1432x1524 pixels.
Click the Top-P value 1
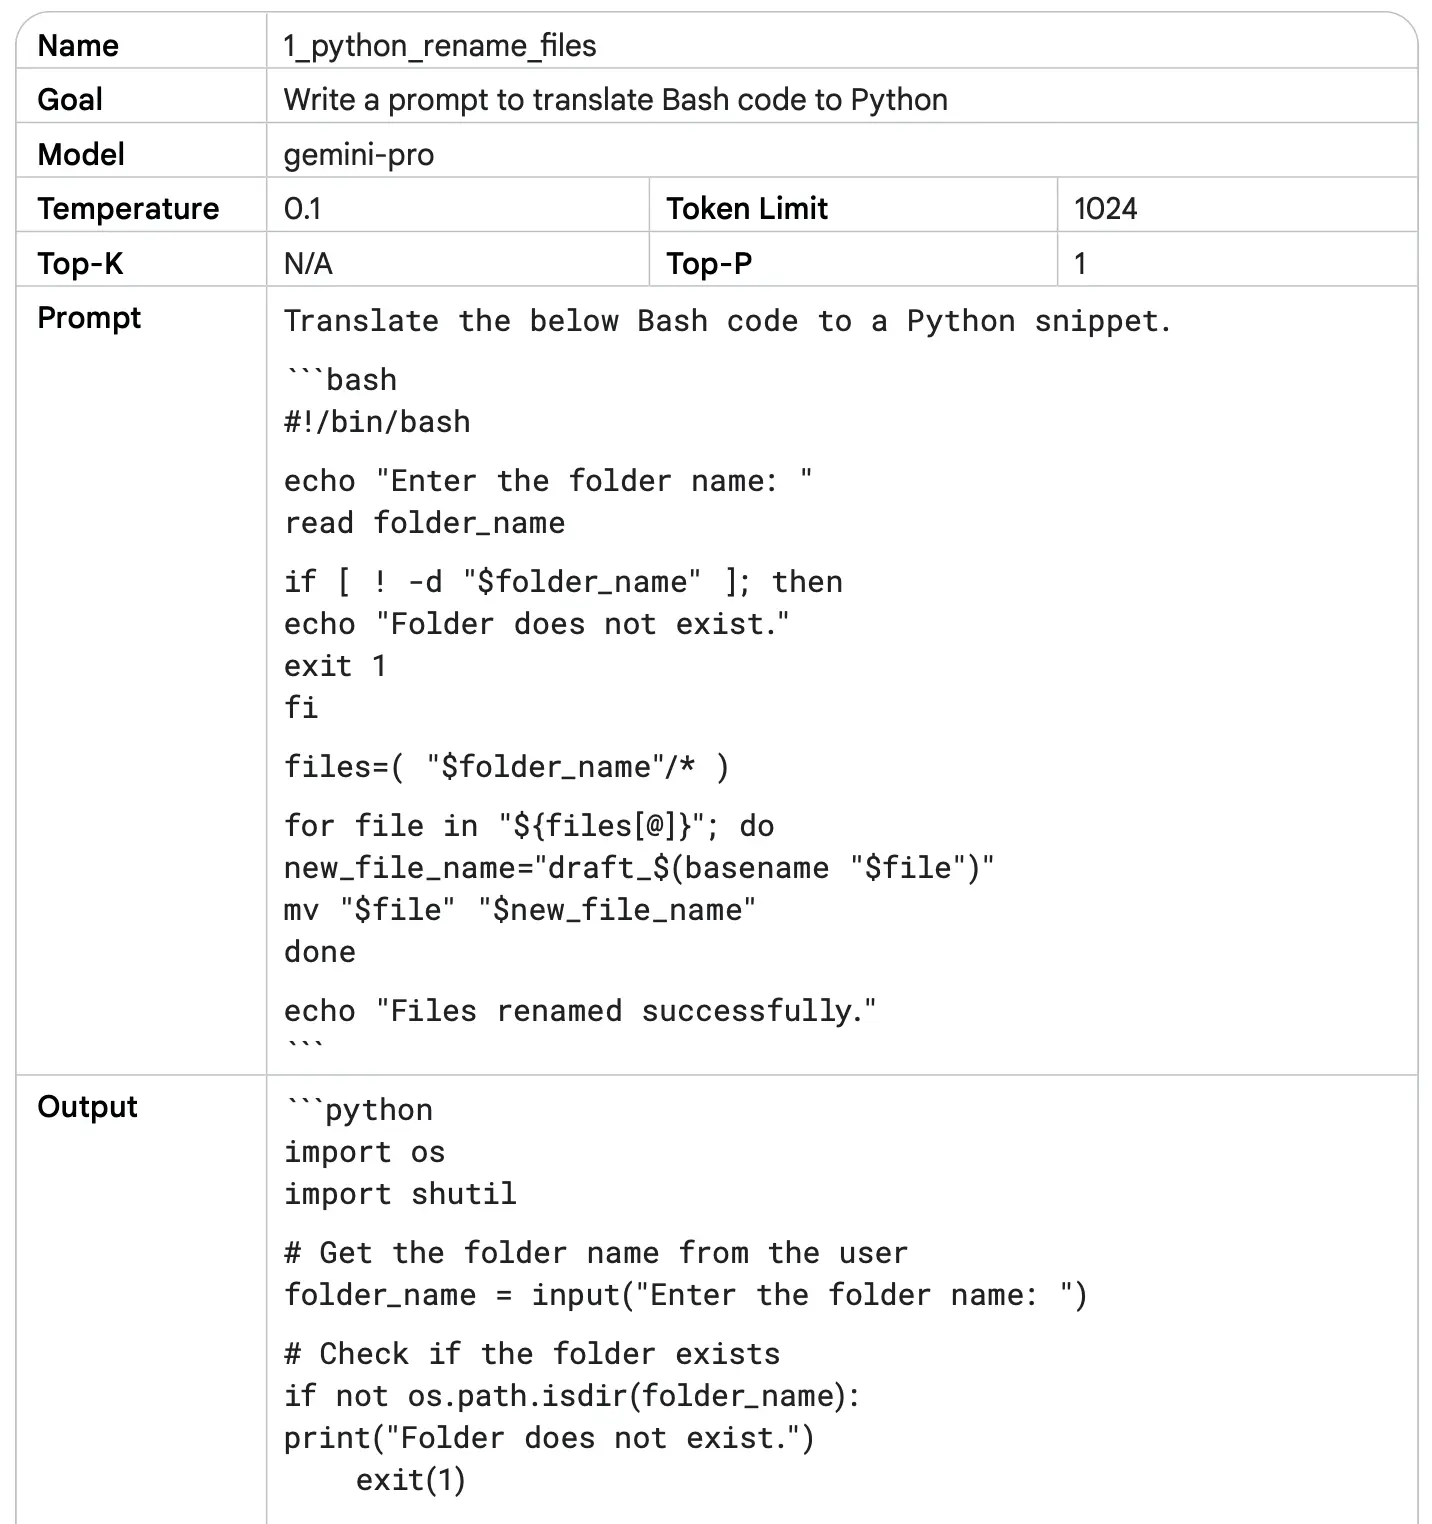pyautogui.click(x=1080, y=264)
